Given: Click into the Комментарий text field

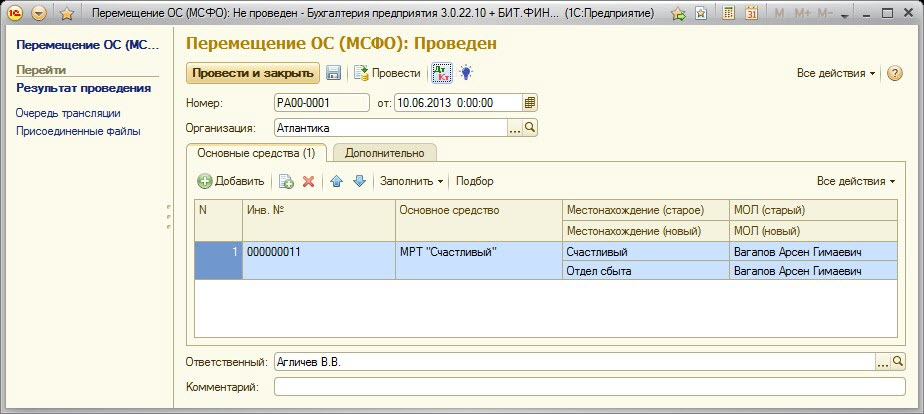Looking at the screenshot, I should tap(590, 387).
